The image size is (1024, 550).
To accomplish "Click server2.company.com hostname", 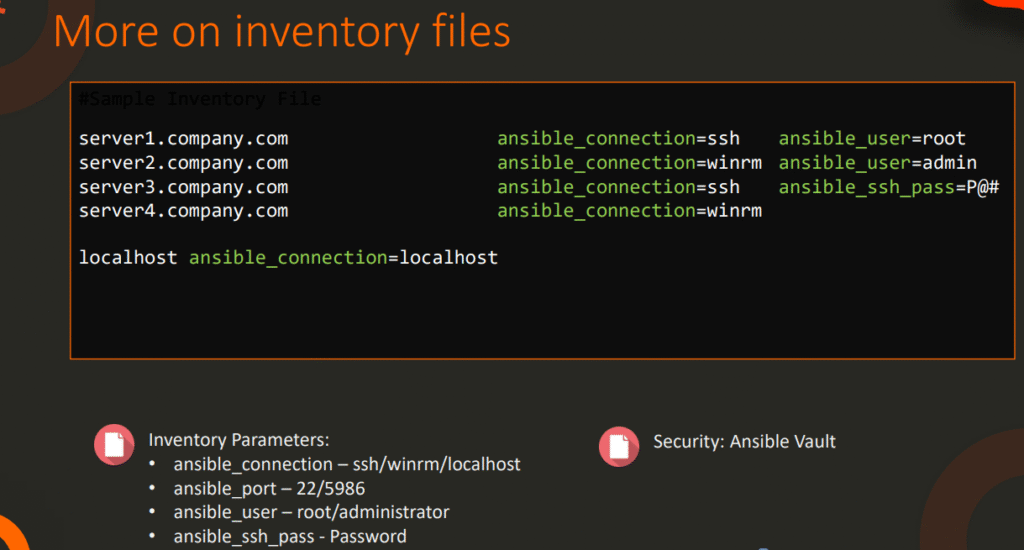I will [x=184, y=163].
